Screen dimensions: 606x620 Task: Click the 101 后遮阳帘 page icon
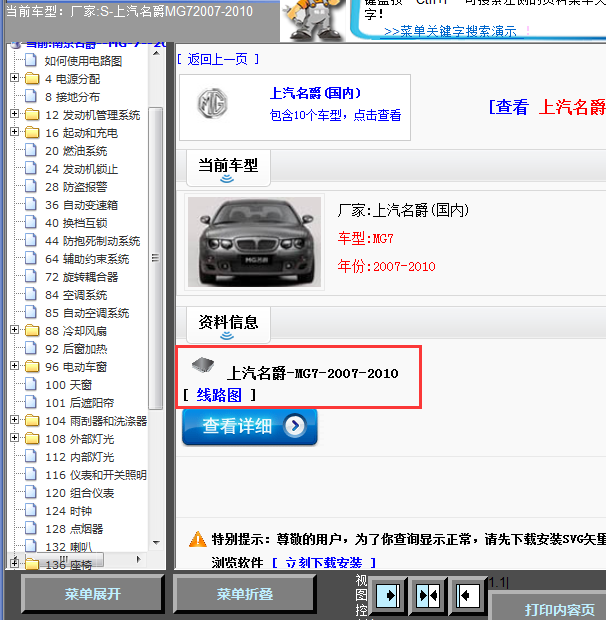31,402
